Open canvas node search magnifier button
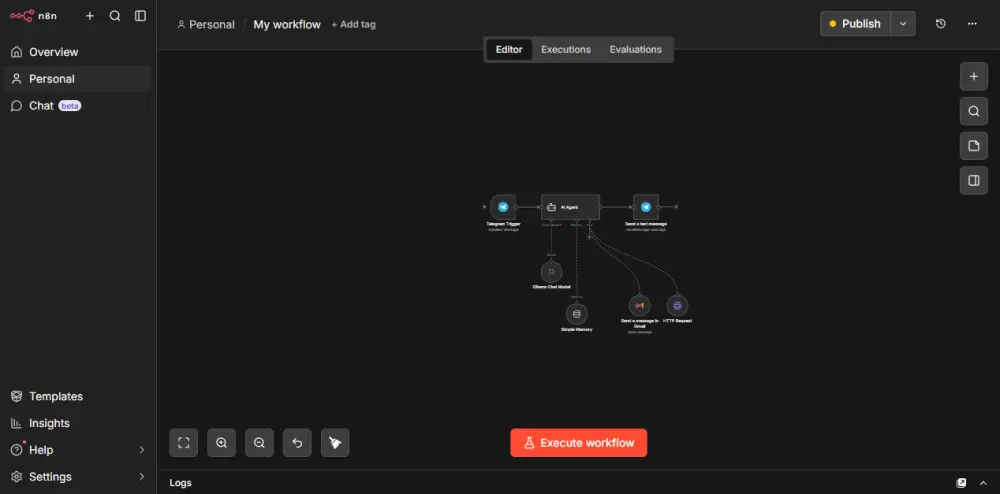 point(974,111)
